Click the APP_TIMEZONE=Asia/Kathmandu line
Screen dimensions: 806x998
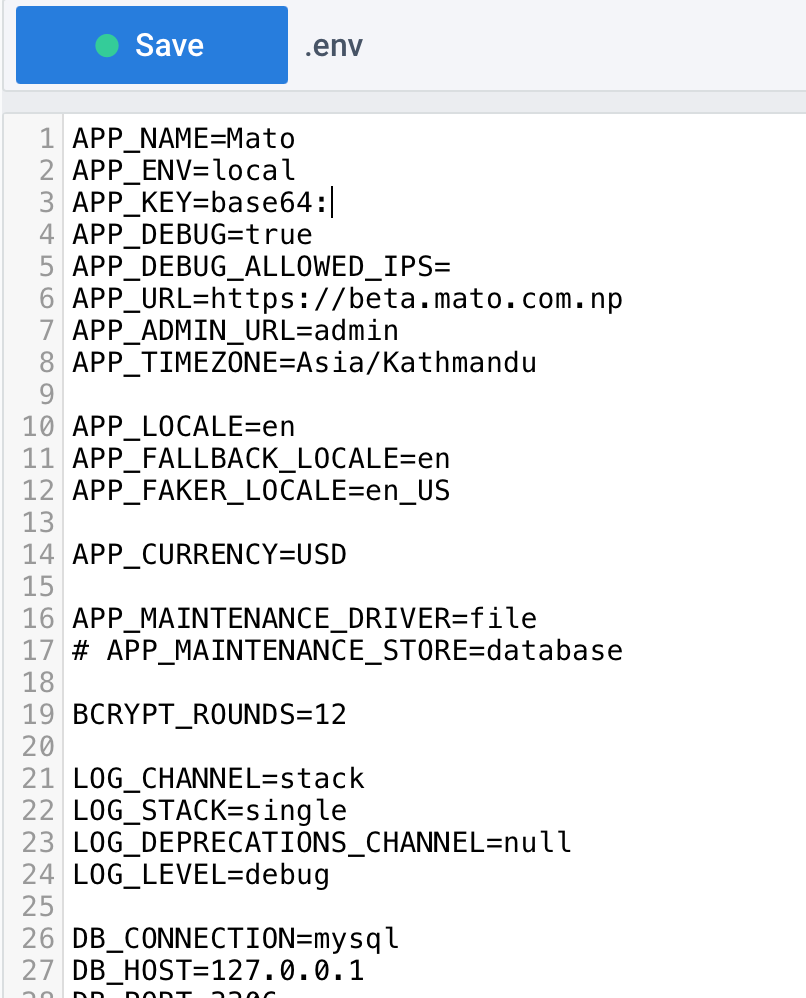(300, 362)
